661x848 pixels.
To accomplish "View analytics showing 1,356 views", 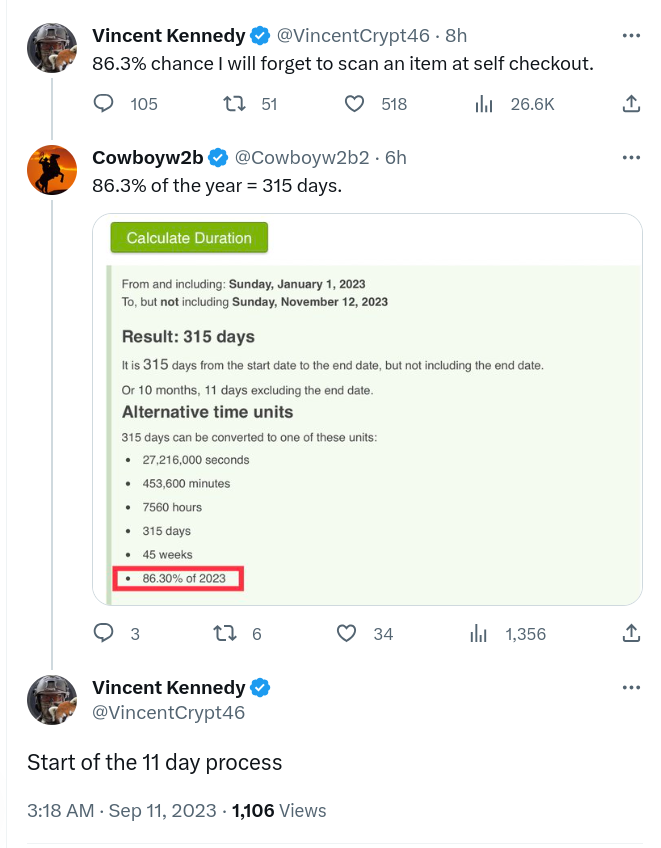I will coord(480,633).
